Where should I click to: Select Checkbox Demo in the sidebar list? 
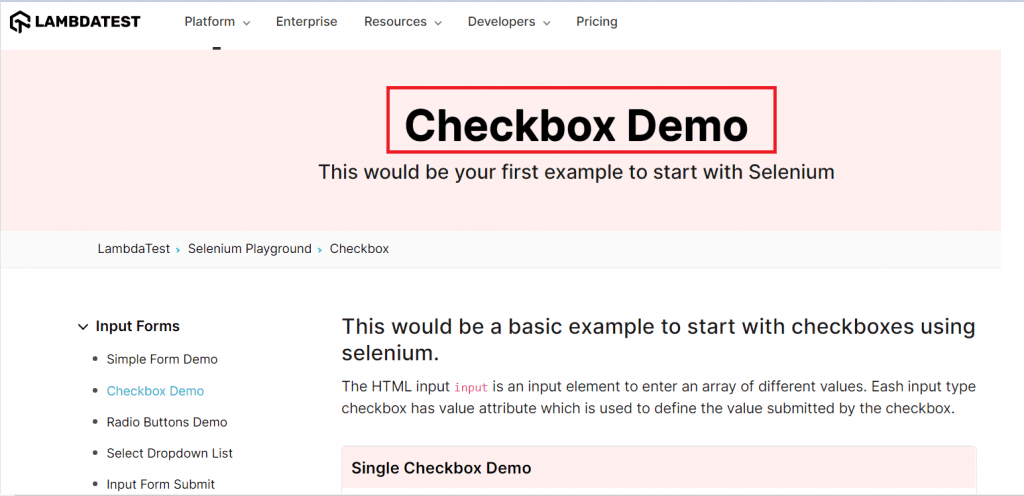coord(155,391)
